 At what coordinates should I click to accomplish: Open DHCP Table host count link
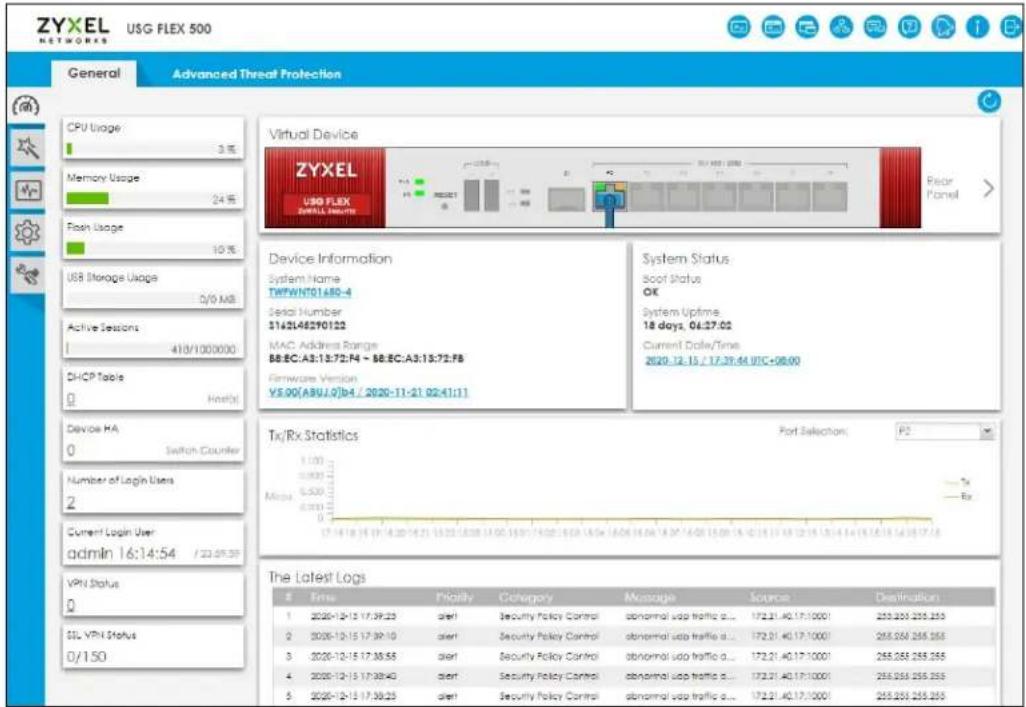coord(71,399)
